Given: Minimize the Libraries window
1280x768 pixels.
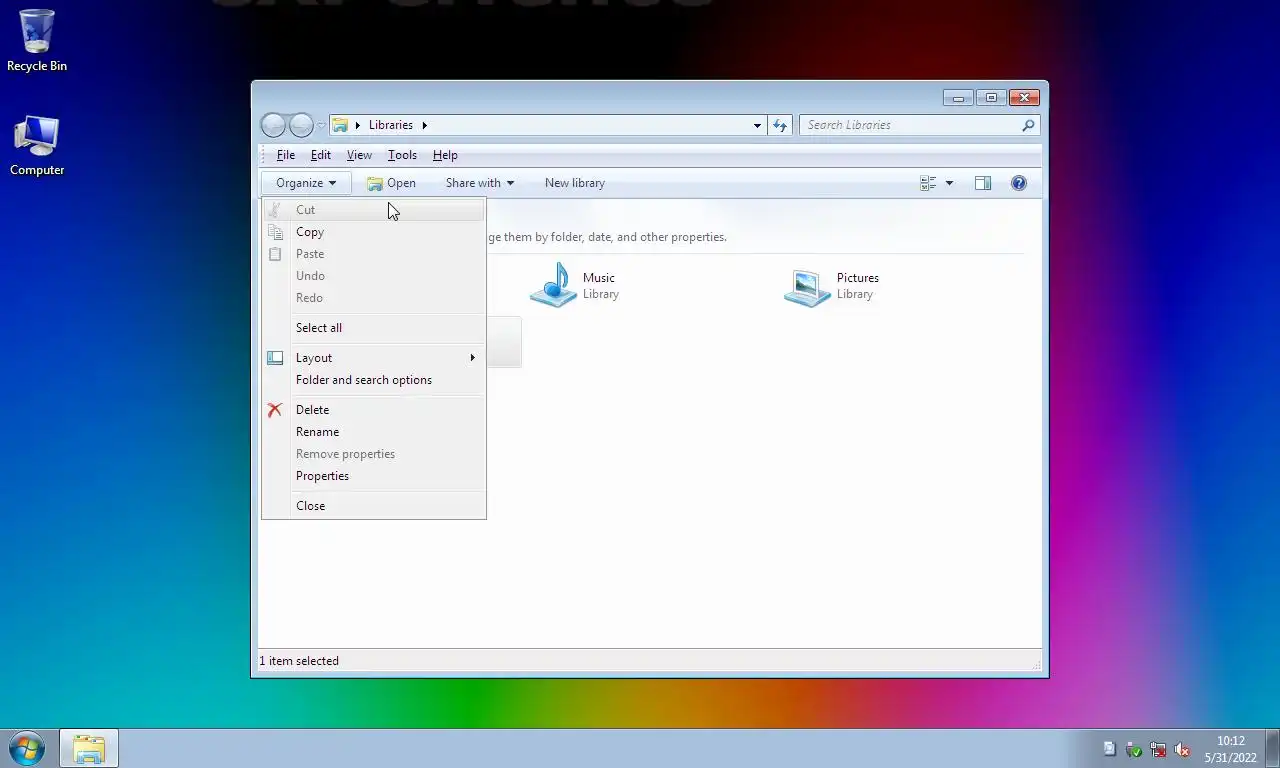Looking at the screenshot, I should pos(958,97).
